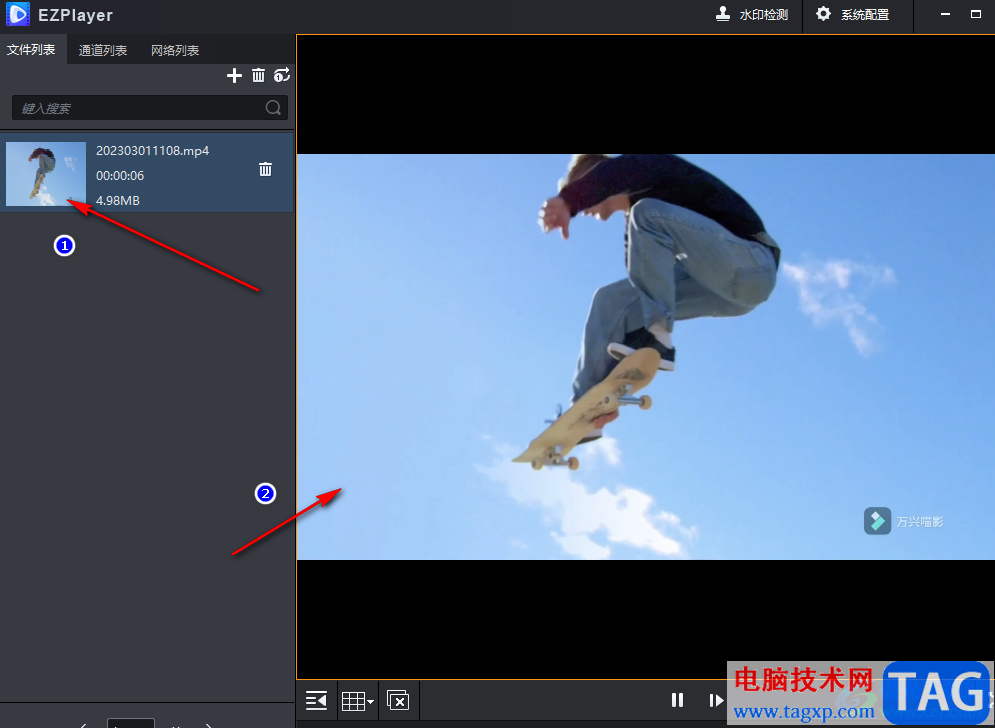This screenshot has height=728, width=995.
Task: Switch to the 通道列表 tab
Action: 103,50
